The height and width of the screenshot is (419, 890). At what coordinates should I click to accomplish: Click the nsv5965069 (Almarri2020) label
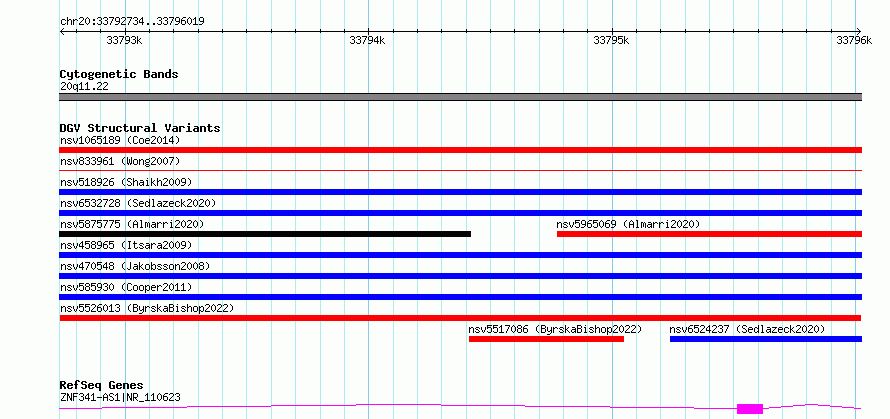tap(628, 224)
